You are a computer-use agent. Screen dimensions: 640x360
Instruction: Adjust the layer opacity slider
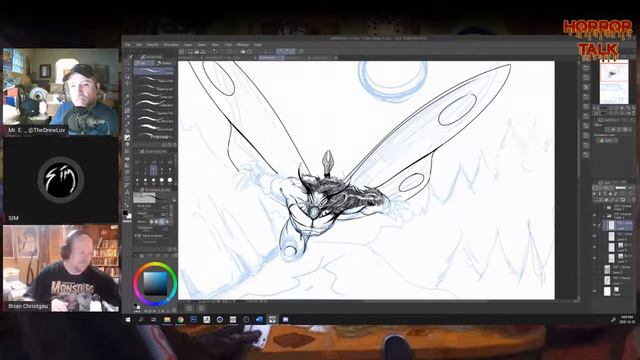[x=620, y=188]
